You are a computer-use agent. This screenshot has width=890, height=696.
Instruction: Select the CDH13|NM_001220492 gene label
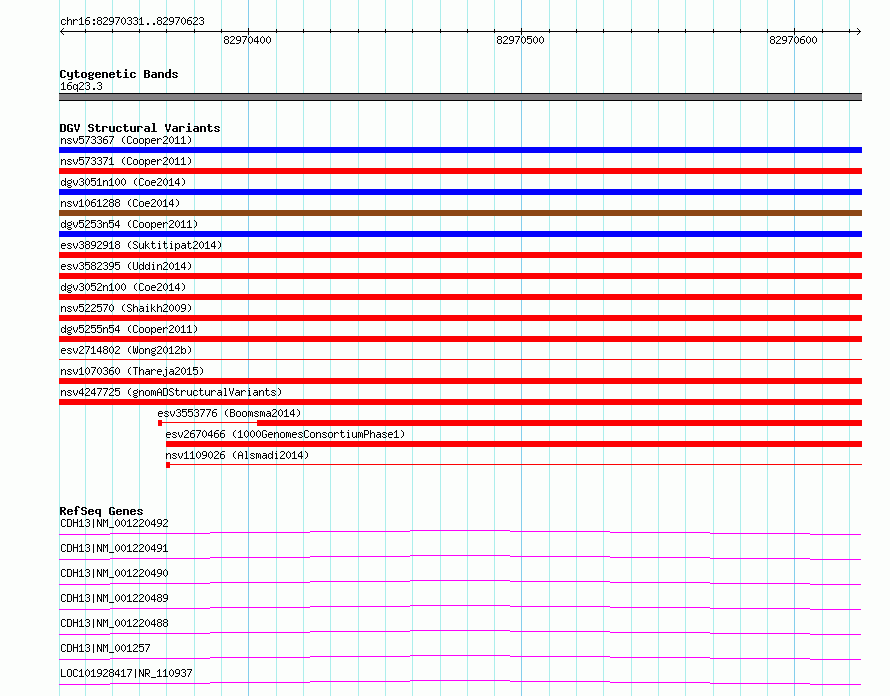tap(114, 523)
